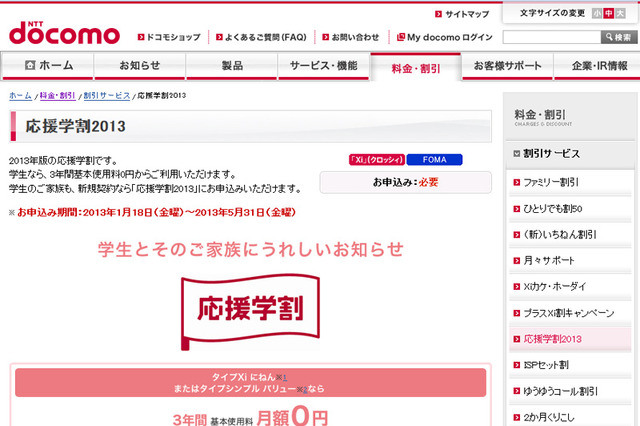Click the 応援学割2013 page heading
640x426 pixels.
[x=76, y=126]
